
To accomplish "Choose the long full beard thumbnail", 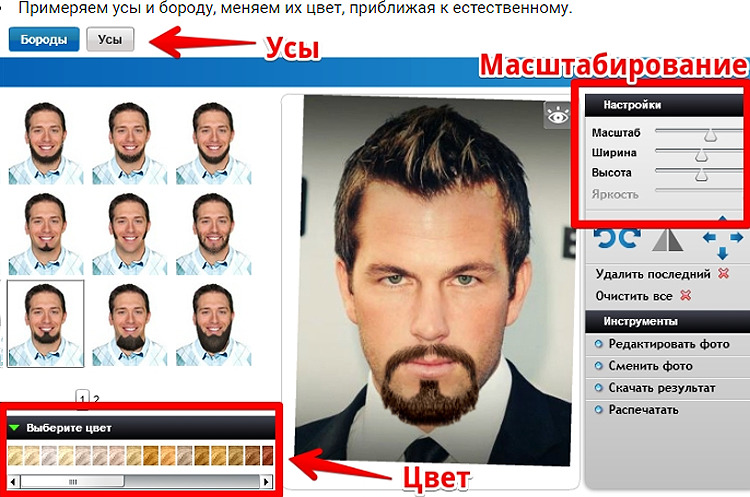I will [213, 324].
